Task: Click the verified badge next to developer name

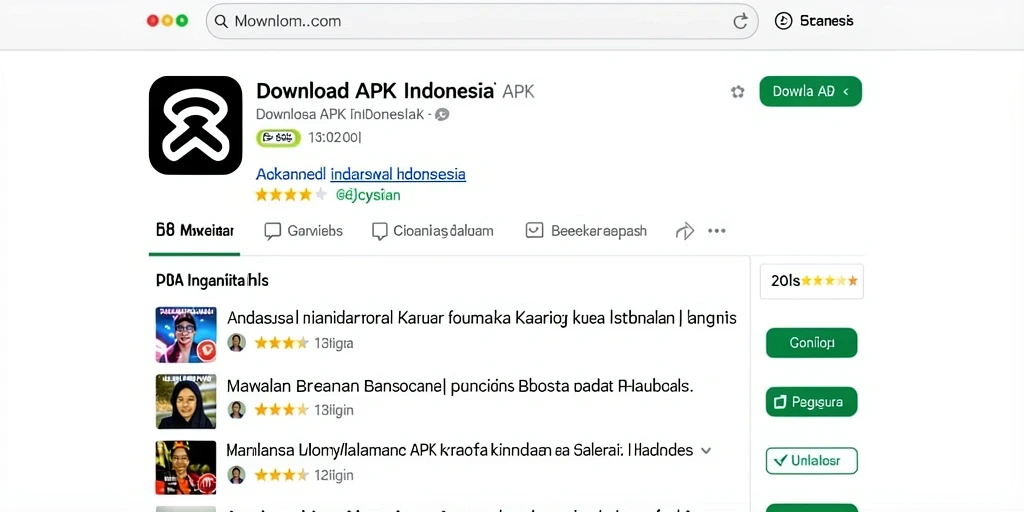Action: tap(442, 114)
